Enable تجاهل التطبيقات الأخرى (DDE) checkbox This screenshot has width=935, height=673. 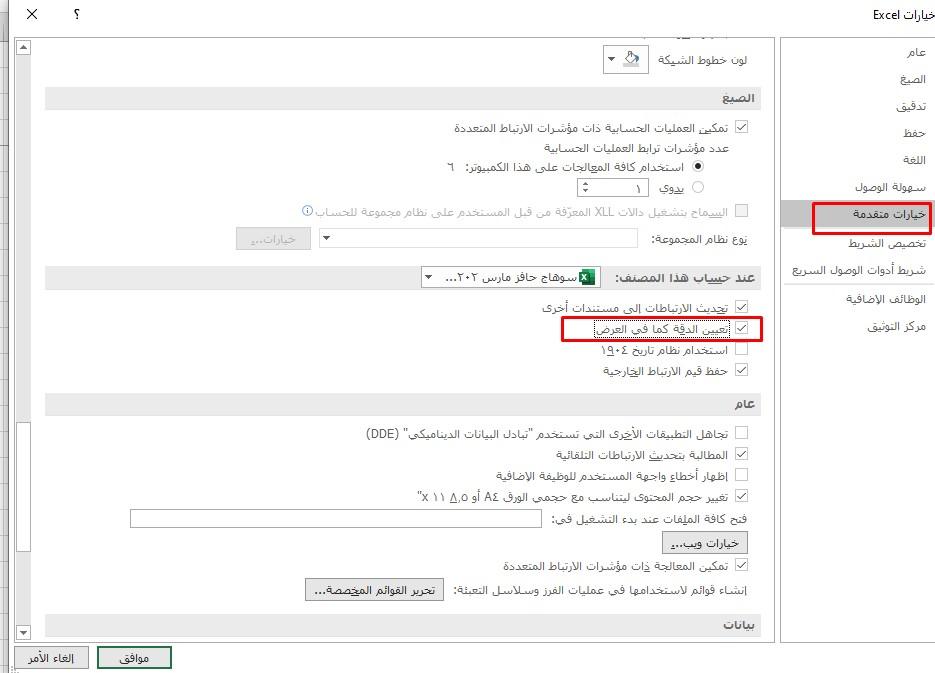pos(741,433)
